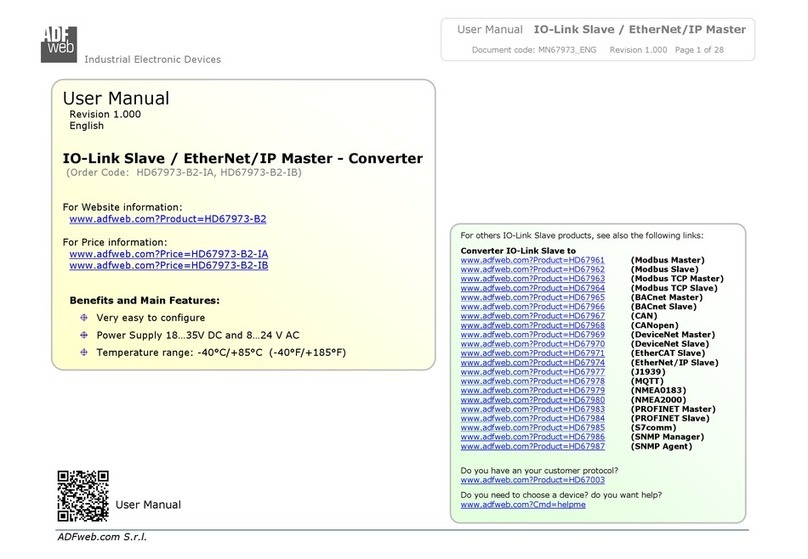808x559 pixels.
Task: Click '(PROFINET Master)' protocol label
Action: point(673,409)
